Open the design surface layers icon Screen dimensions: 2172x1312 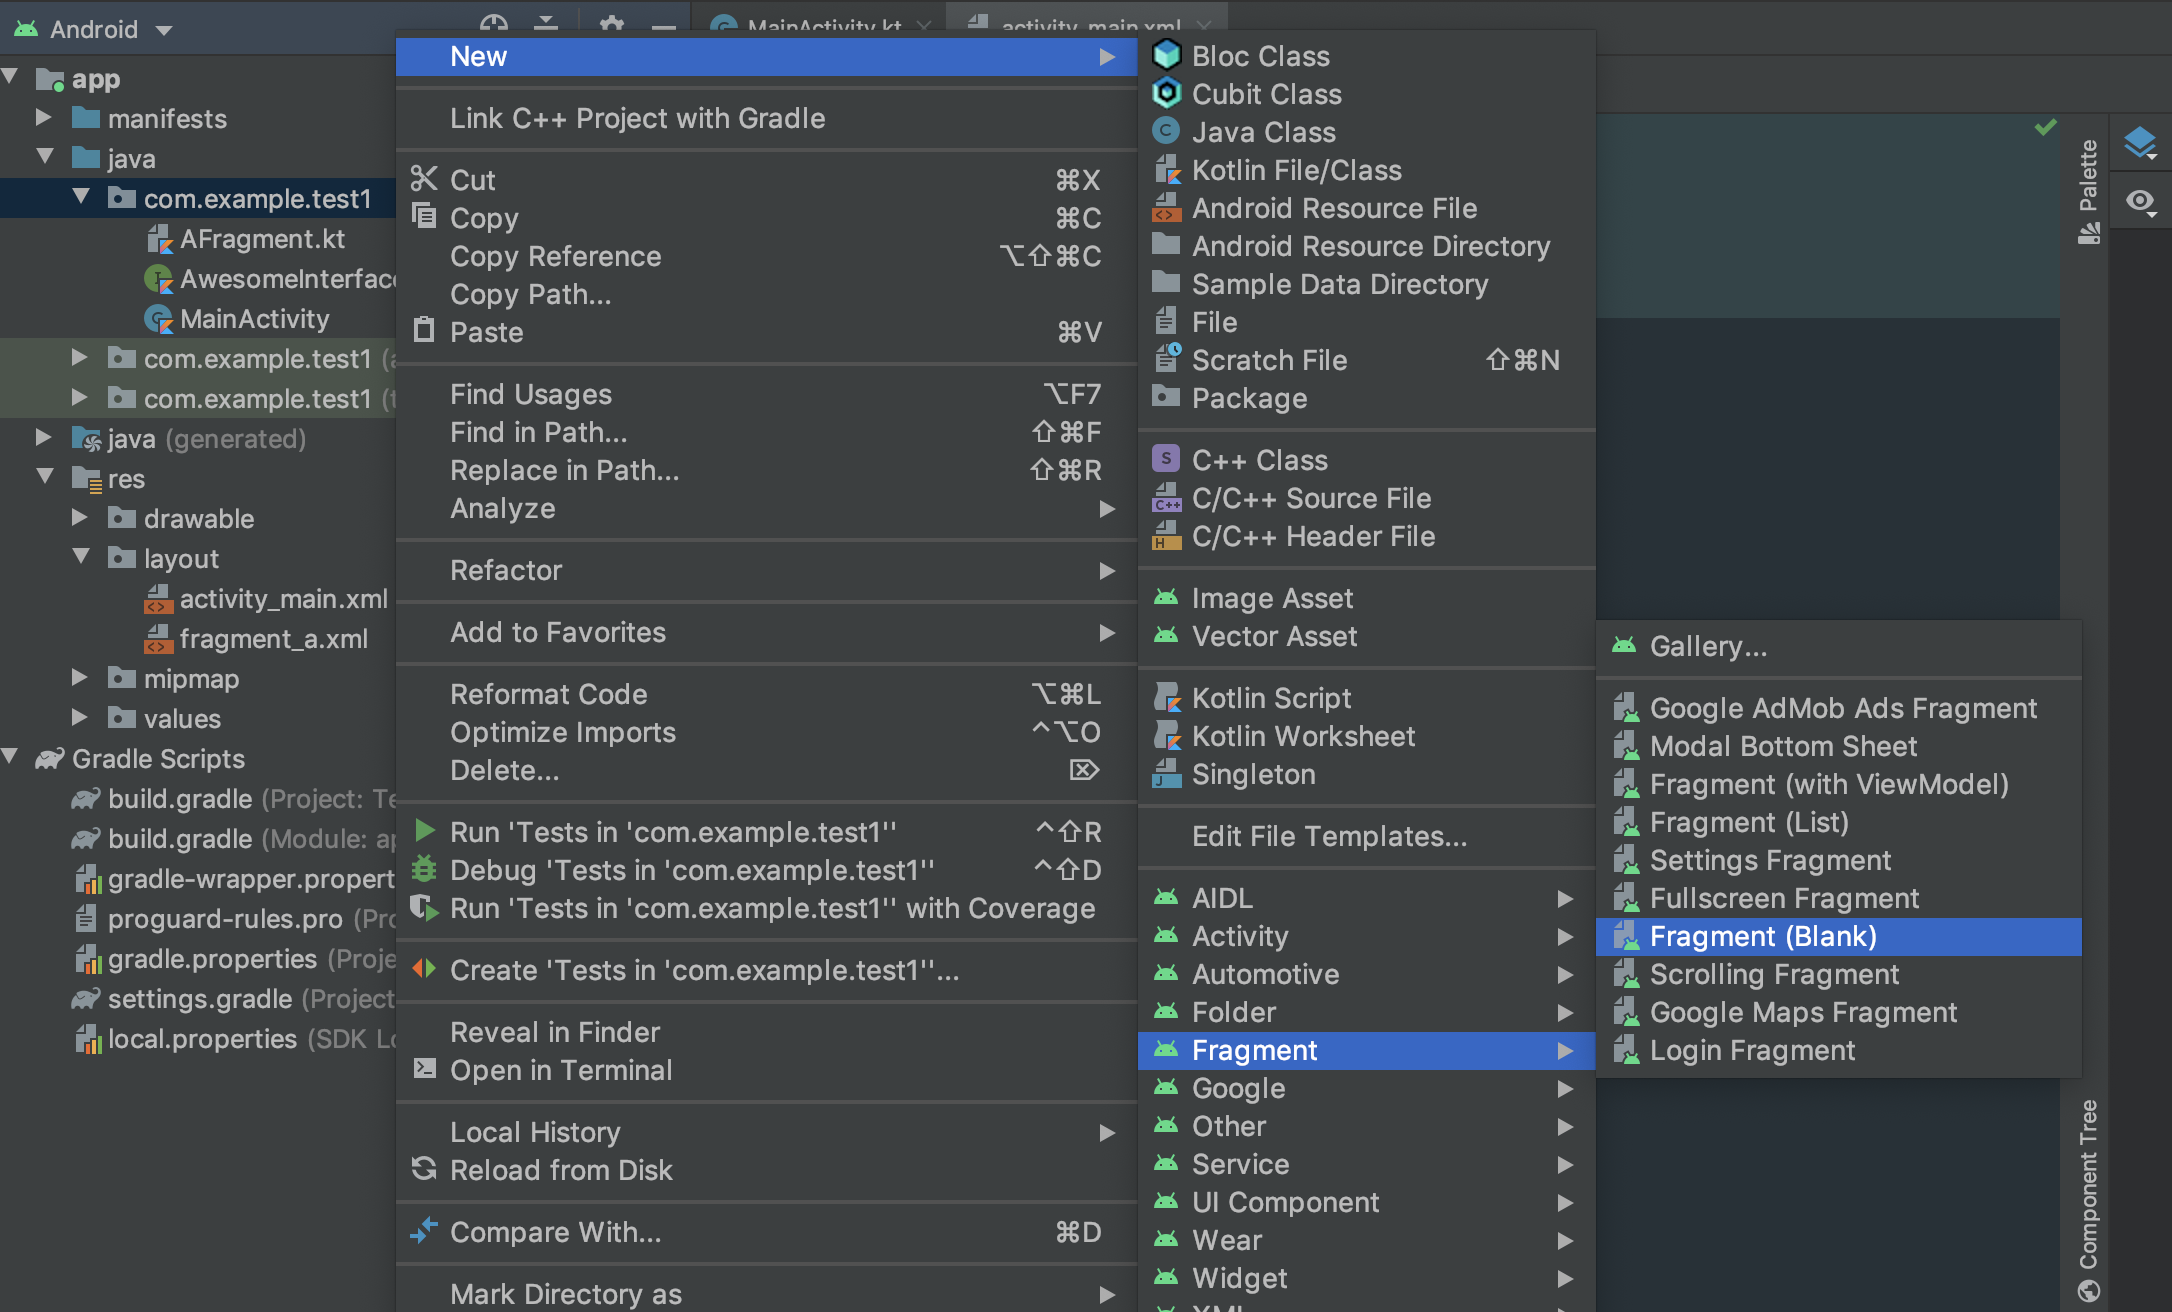pyautogui.click(x=2139, y=143)
